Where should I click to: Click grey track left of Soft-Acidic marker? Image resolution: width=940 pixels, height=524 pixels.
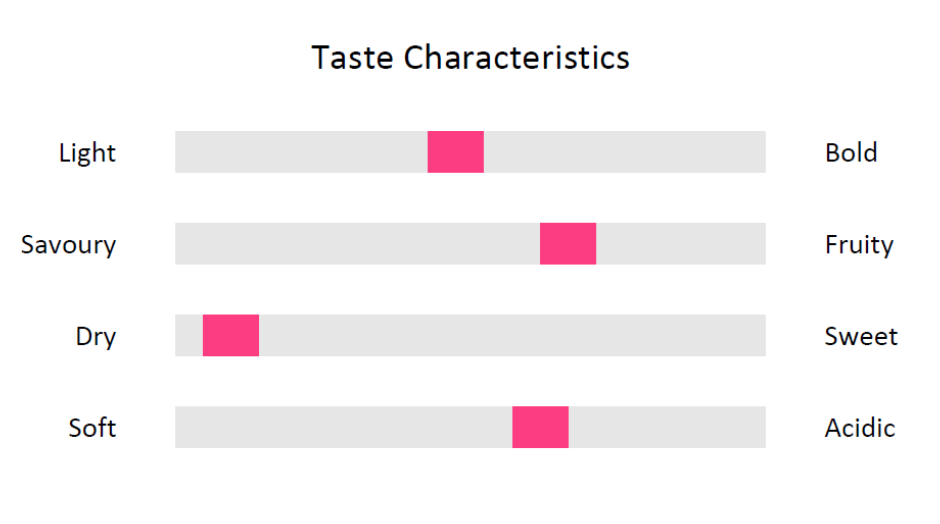[x=344, y=427]
